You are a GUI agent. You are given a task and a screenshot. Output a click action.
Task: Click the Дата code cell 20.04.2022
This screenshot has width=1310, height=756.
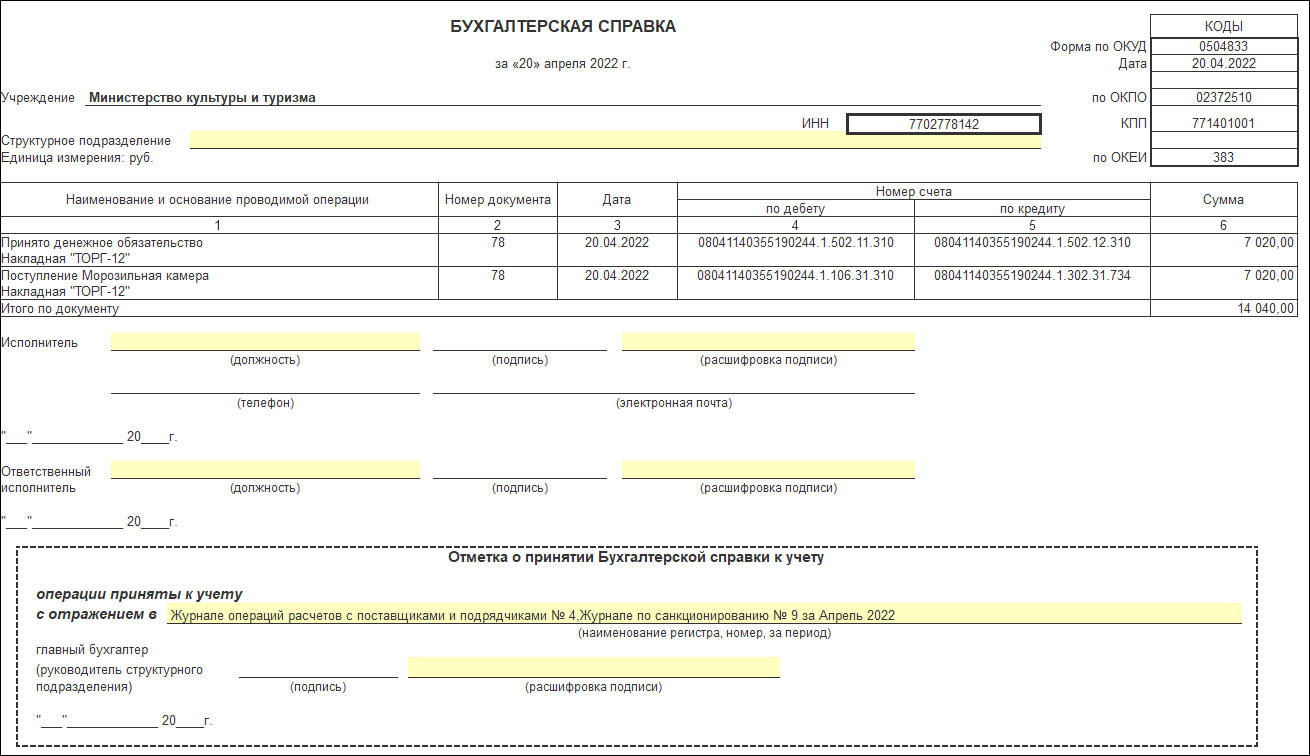point(1223,63)
